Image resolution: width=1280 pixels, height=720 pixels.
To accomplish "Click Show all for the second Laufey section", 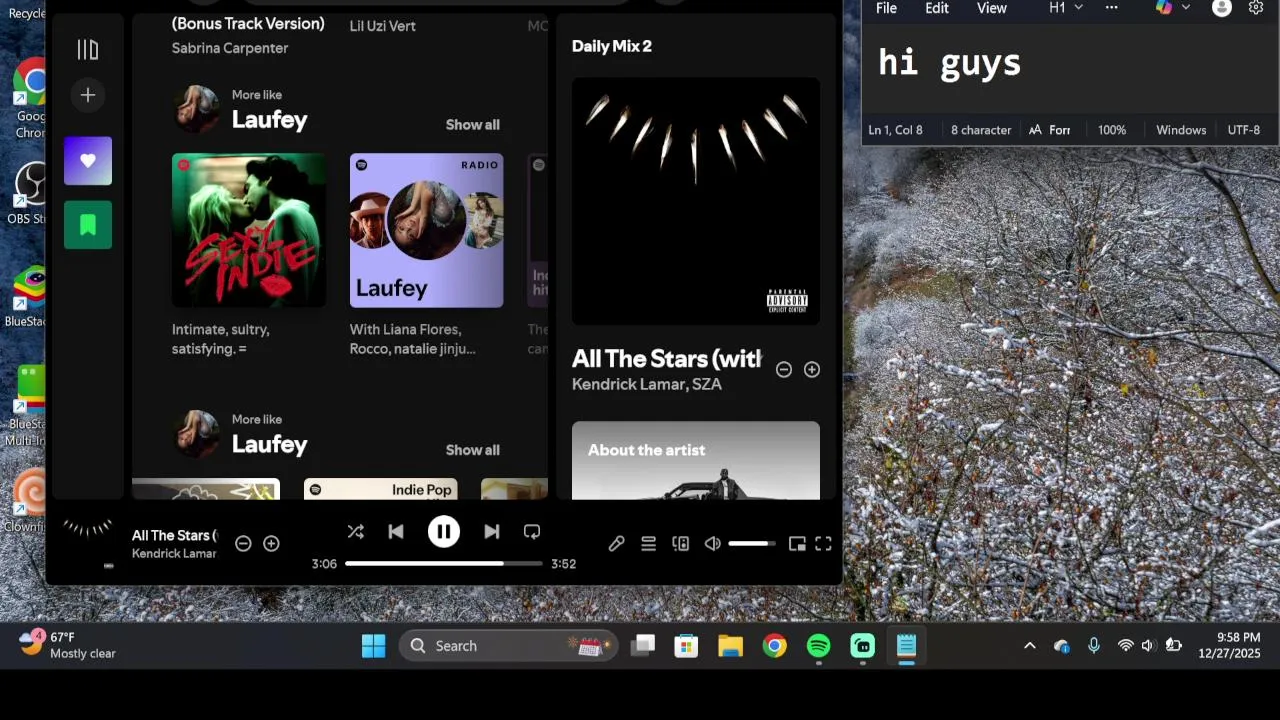I will coord(473,450).
